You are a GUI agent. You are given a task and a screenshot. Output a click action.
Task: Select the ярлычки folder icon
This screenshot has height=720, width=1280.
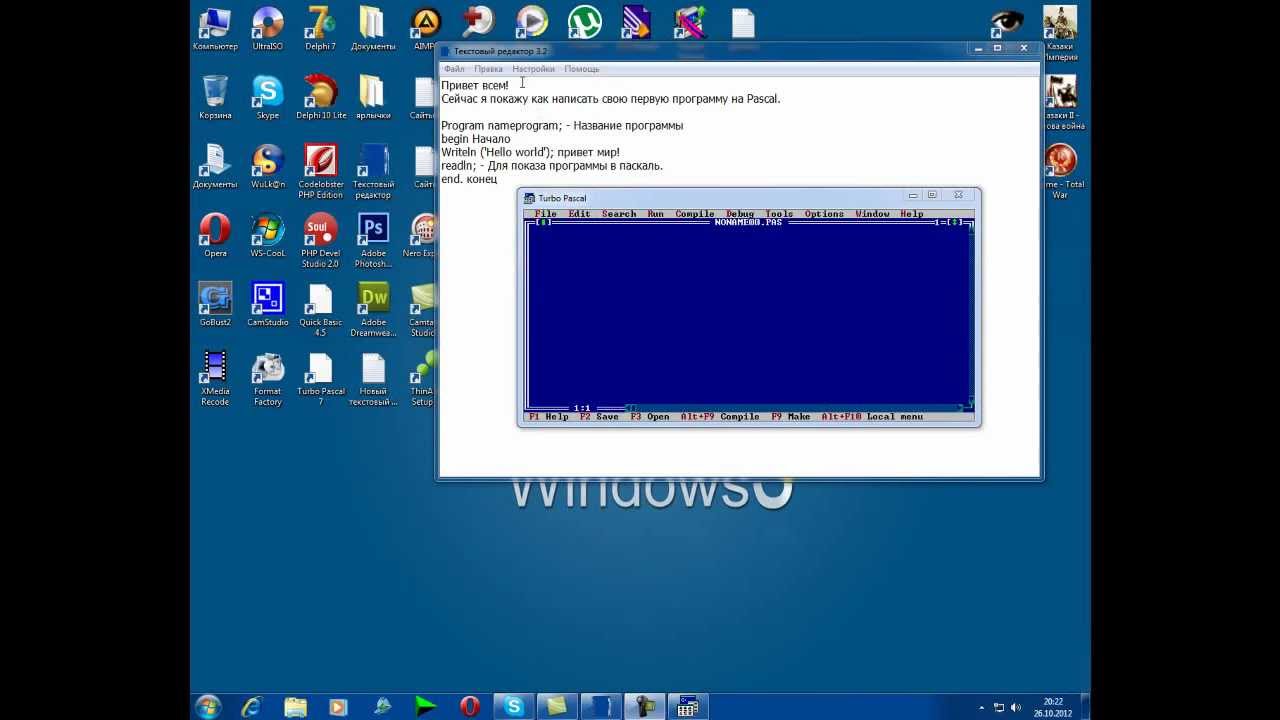tap(373, 98)
